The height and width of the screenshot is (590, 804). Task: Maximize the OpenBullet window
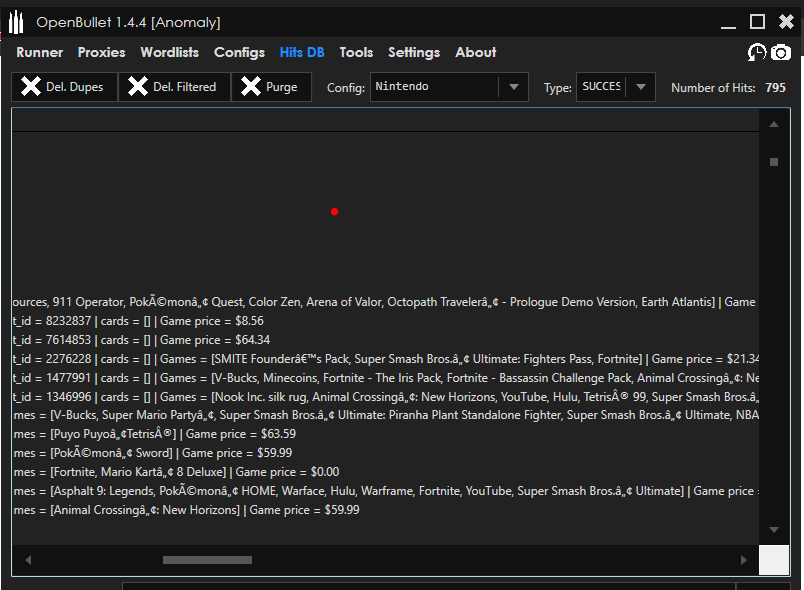[757, 22]
